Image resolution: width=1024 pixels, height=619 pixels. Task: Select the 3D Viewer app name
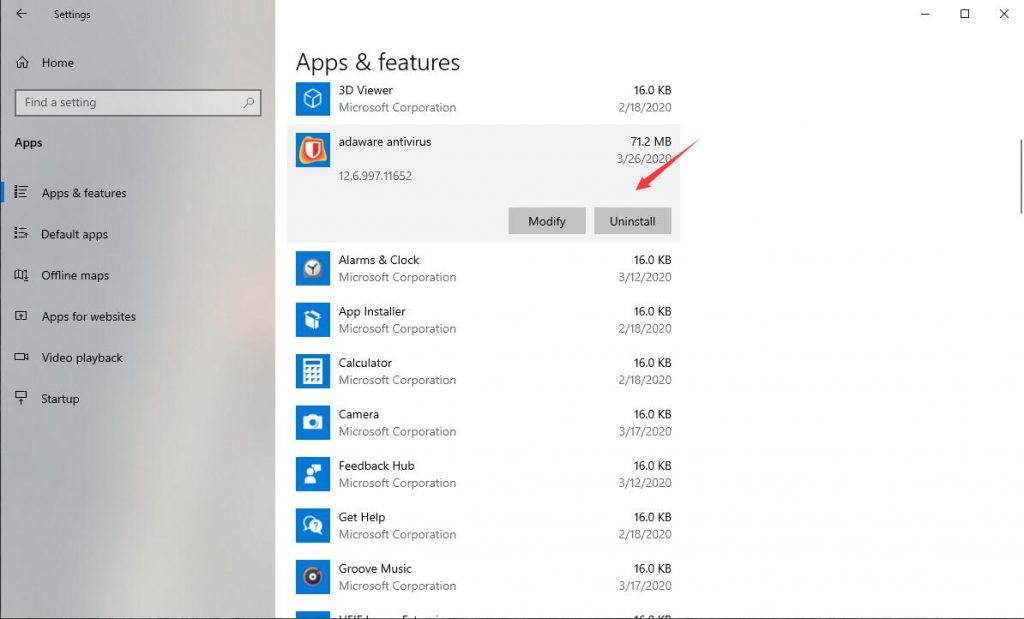click(x=365, y=90)
